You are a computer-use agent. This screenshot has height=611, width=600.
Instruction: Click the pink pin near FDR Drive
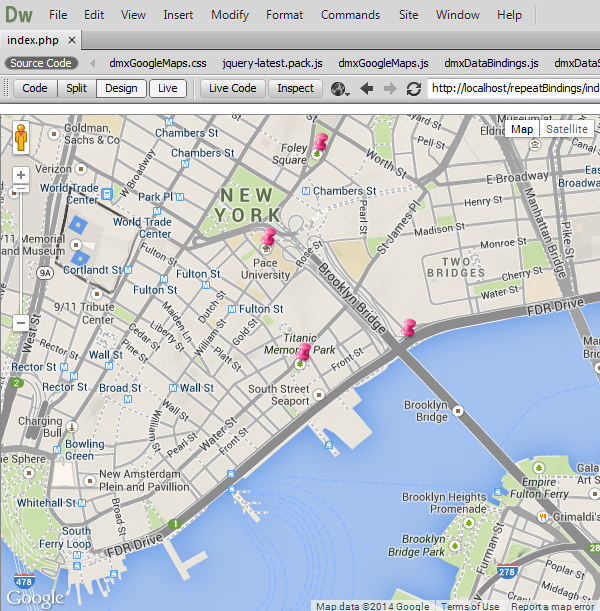[408, 327]
